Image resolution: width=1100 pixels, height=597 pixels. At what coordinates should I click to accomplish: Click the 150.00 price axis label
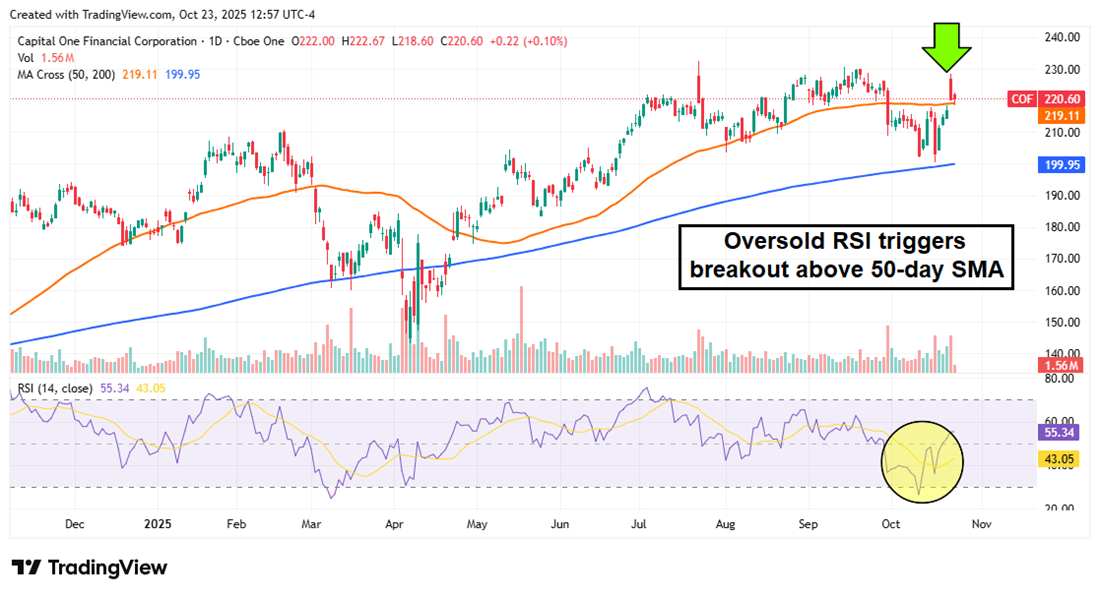pyautogui.click(x=1062, y=323)
